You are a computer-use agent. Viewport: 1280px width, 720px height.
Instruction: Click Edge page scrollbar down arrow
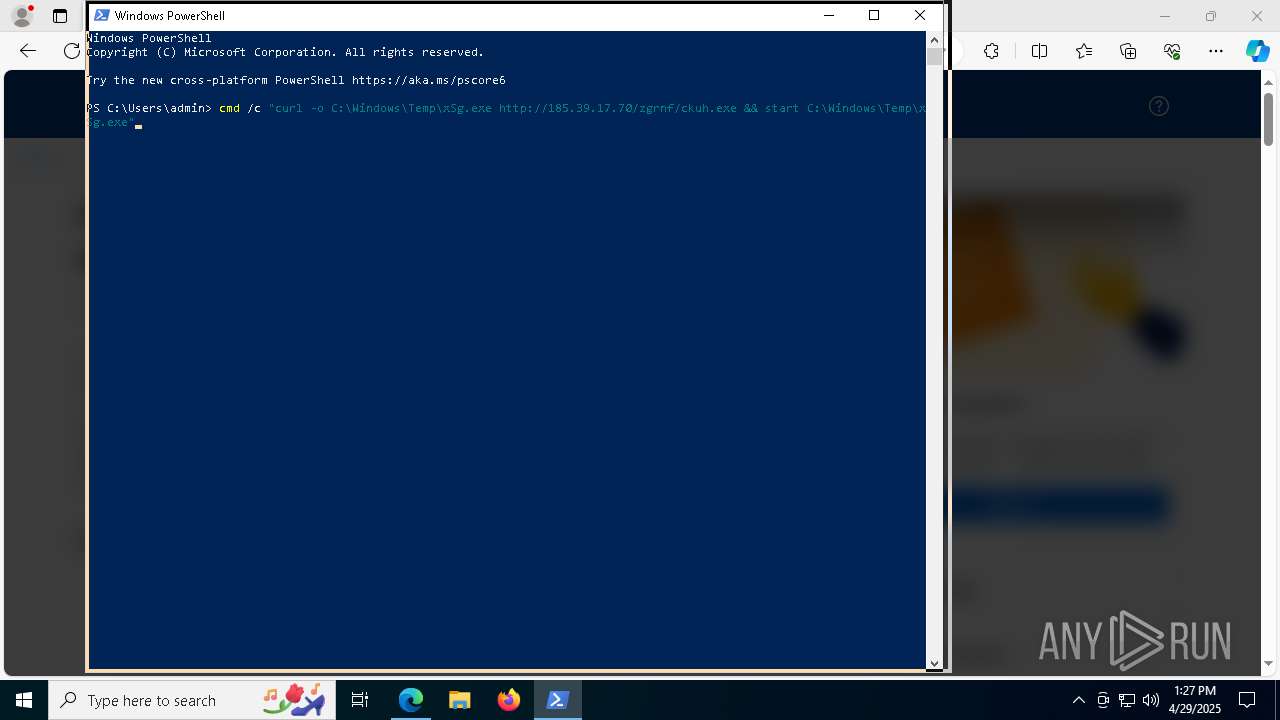(x=1269, y=663)
